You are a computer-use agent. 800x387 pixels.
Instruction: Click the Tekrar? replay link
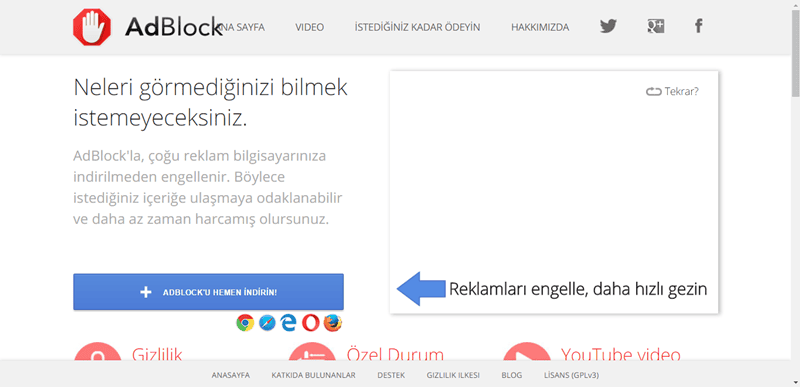click(x=681, y=92)
